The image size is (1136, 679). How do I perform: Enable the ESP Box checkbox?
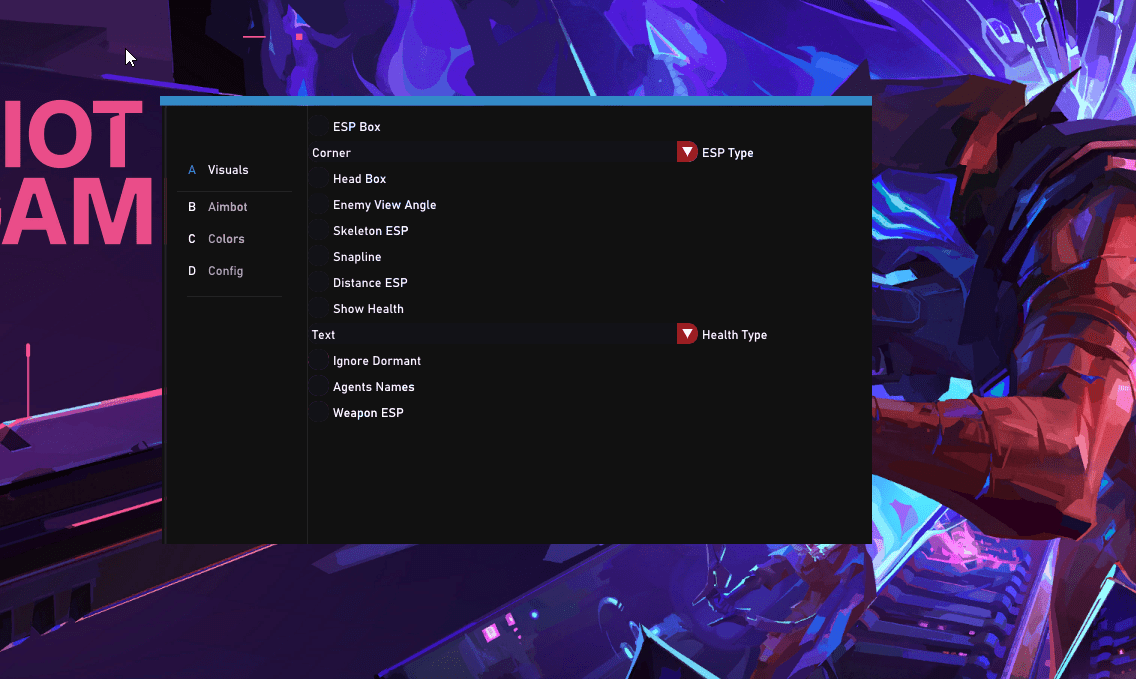(320, 126)
